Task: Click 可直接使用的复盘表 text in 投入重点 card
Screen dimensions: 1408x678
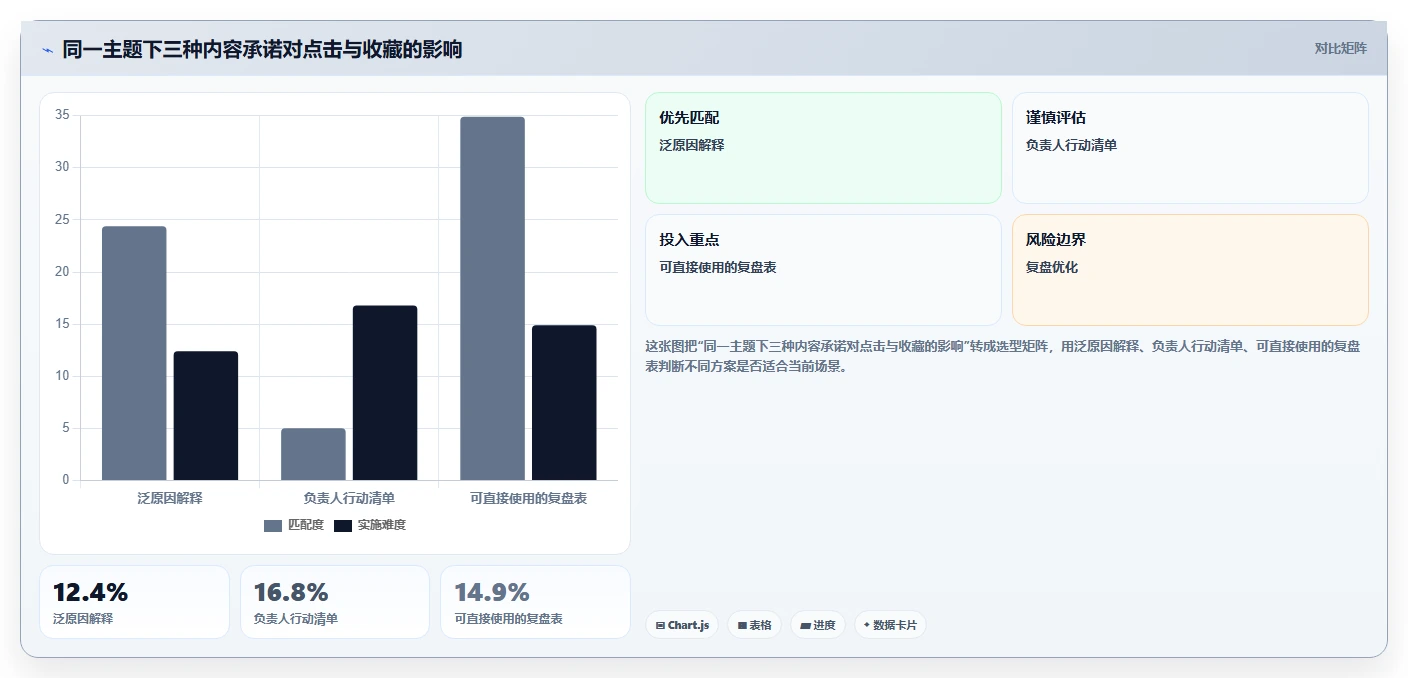Action: click(718, 267)
